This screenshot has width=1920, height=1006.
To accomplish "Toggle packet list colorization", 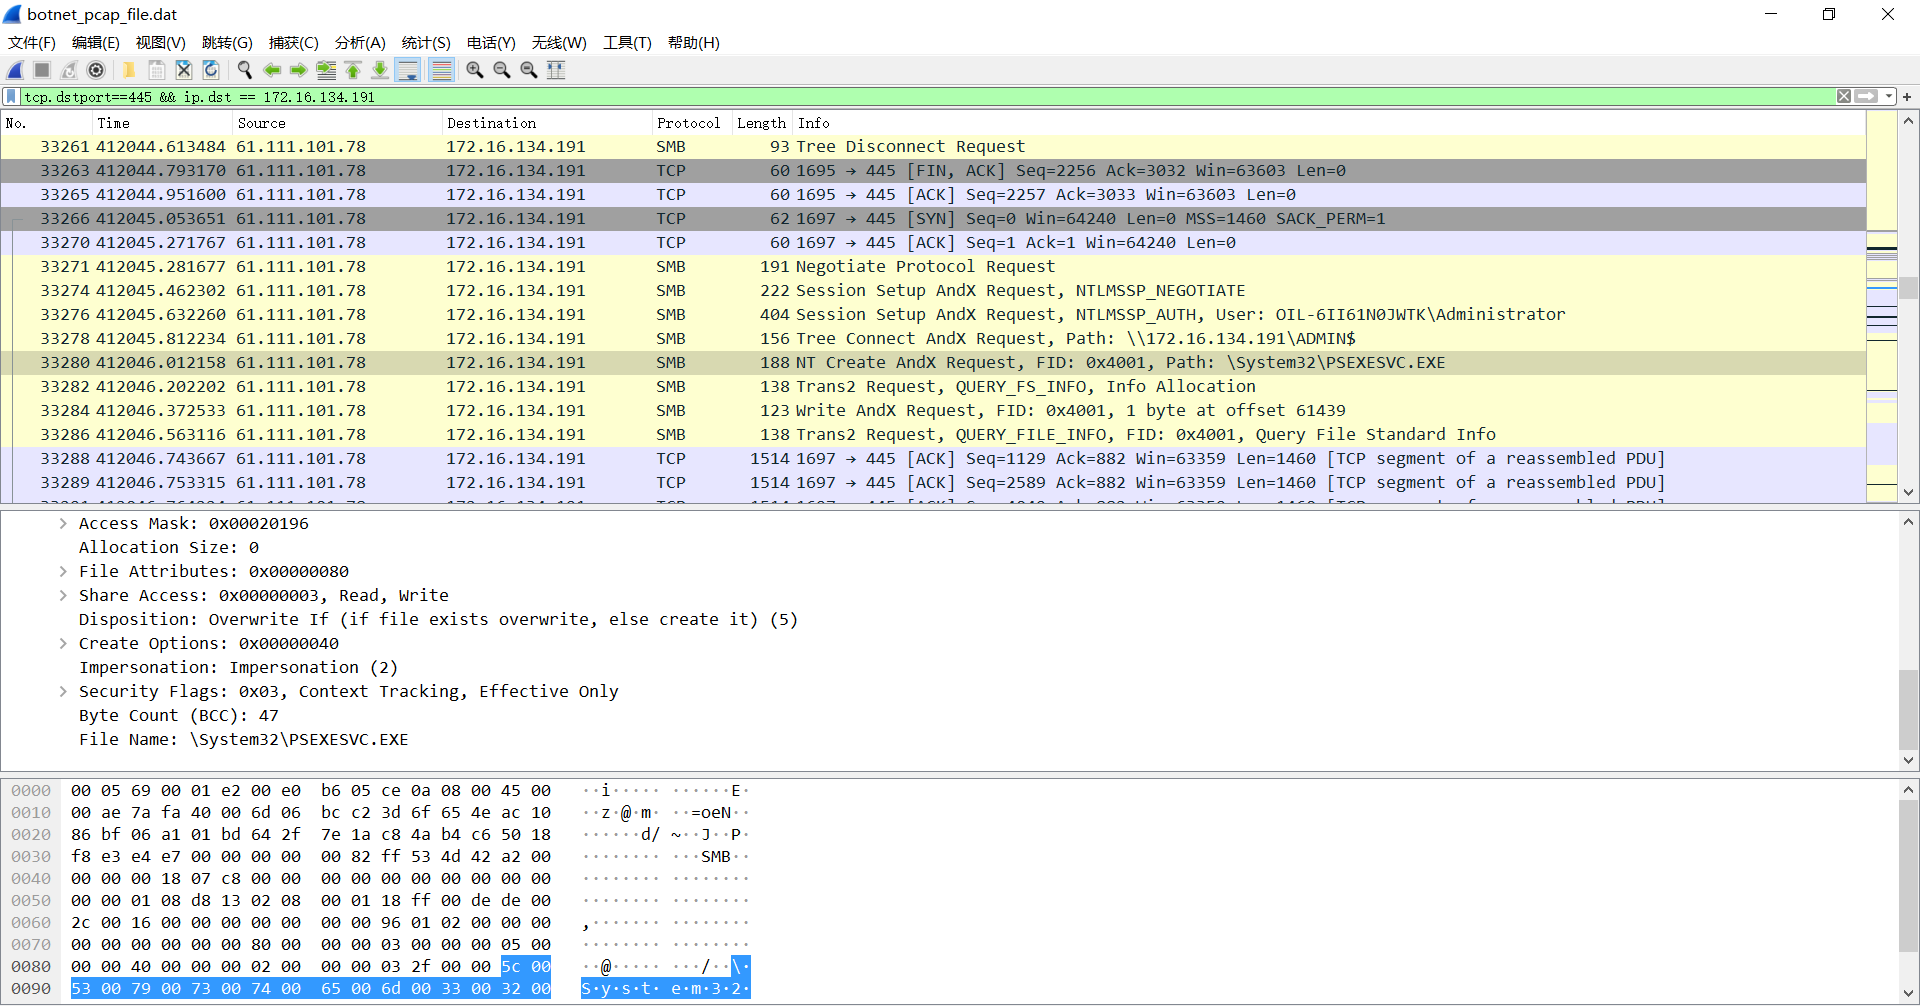I will [441, 70].
